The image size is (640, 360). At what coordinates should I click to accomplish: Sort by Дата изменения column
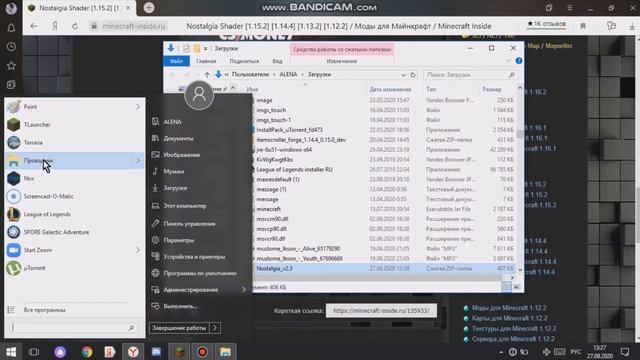click(x=390, y=89)
